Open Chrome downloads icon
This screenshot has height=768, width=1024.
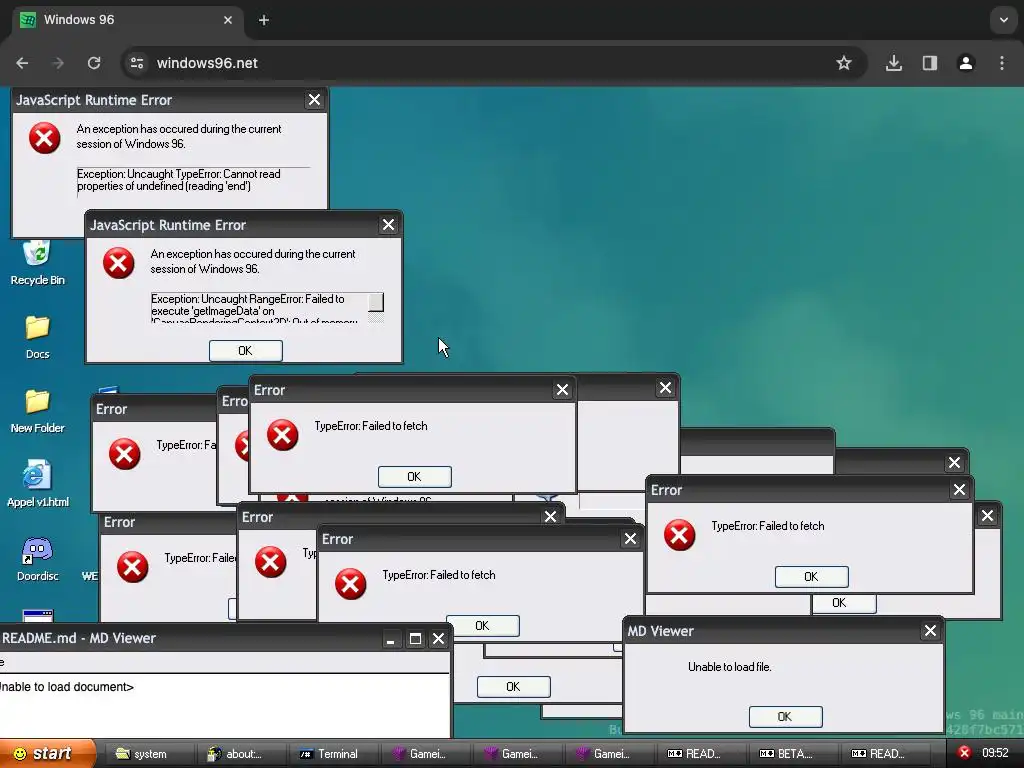[x=893, y=63]
